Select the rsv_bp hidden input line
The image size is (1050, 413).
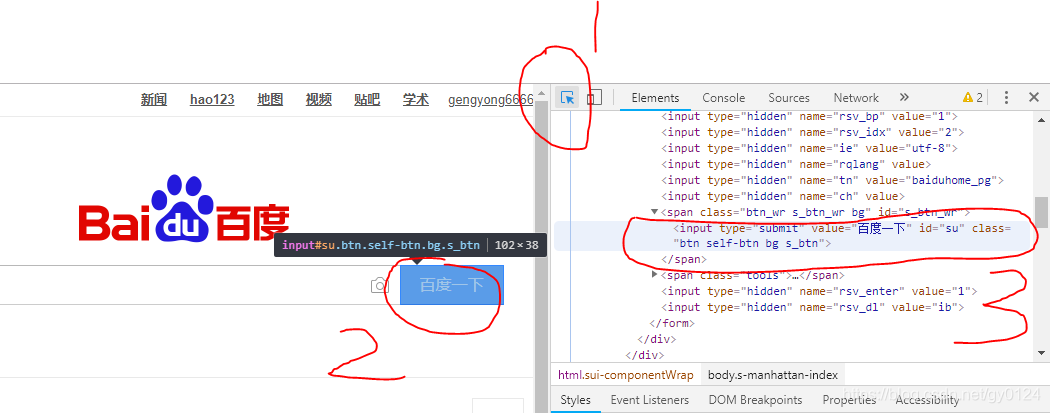click(810, 116)
